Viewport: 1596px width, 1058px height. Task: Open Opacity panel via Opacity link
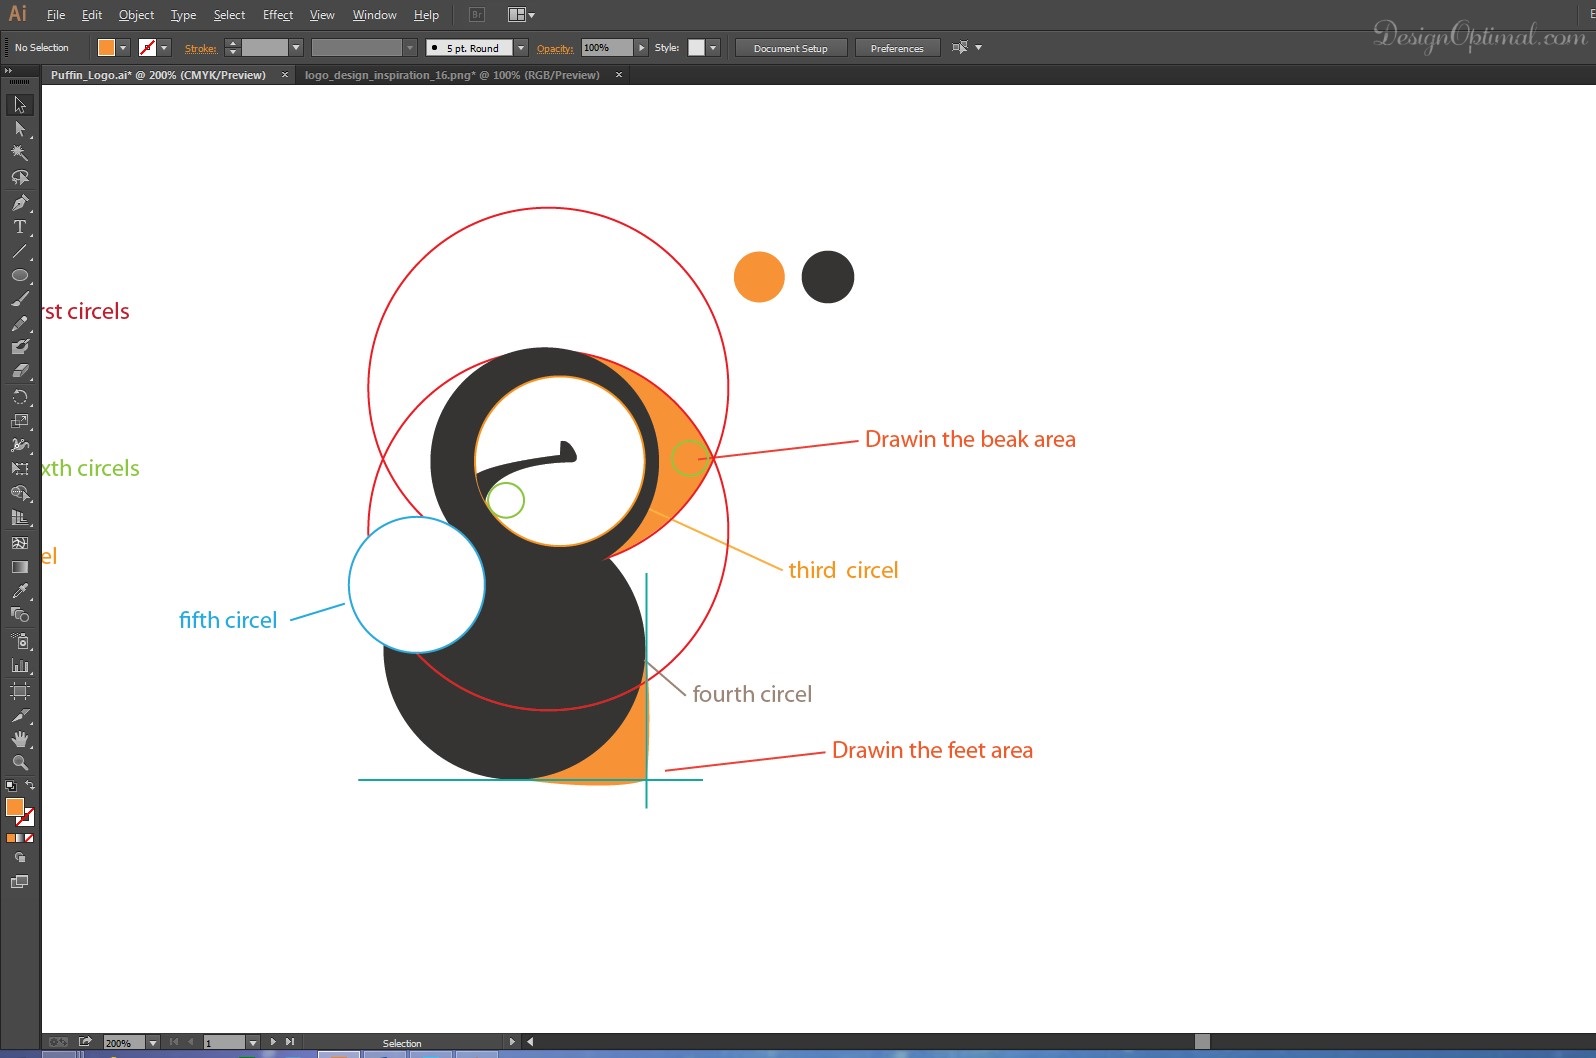coord(555,48)
